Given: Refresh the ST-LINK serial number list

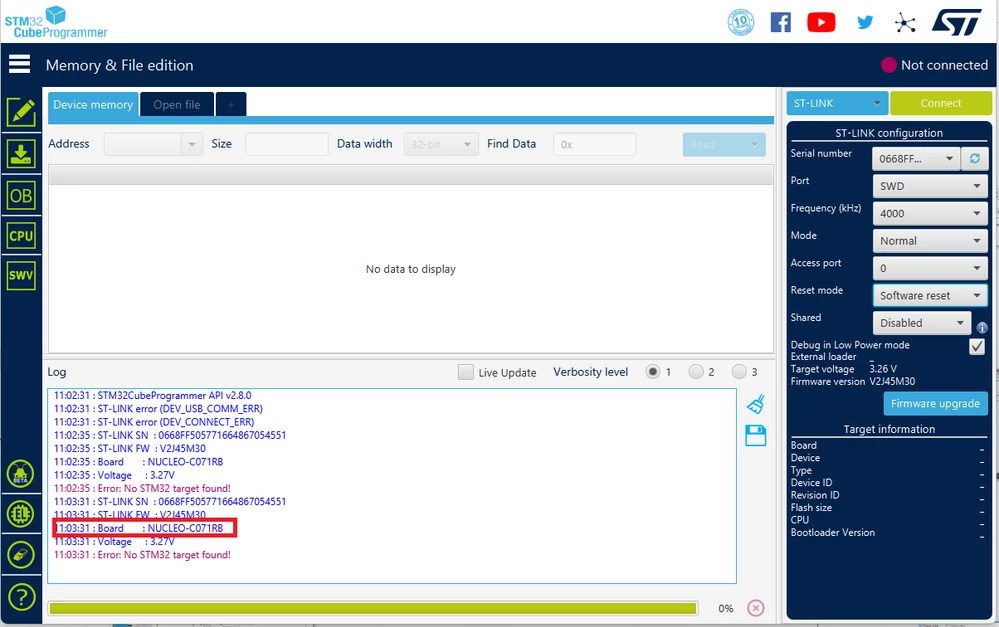Looking at the screenshot, I should coord(975,158).
